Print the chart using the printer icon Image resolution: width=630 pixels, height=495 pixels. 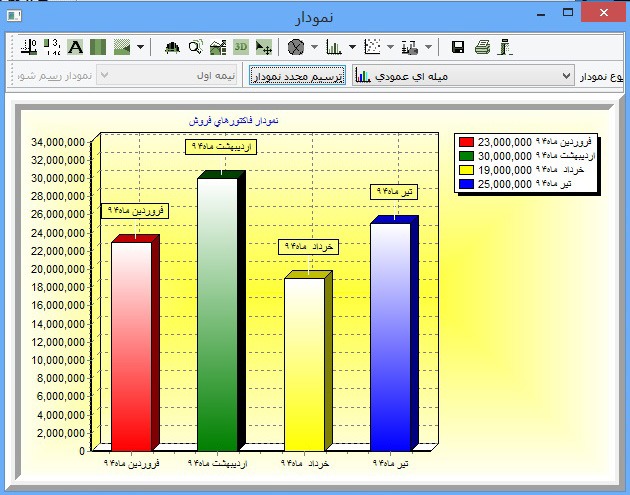point(482,47)
